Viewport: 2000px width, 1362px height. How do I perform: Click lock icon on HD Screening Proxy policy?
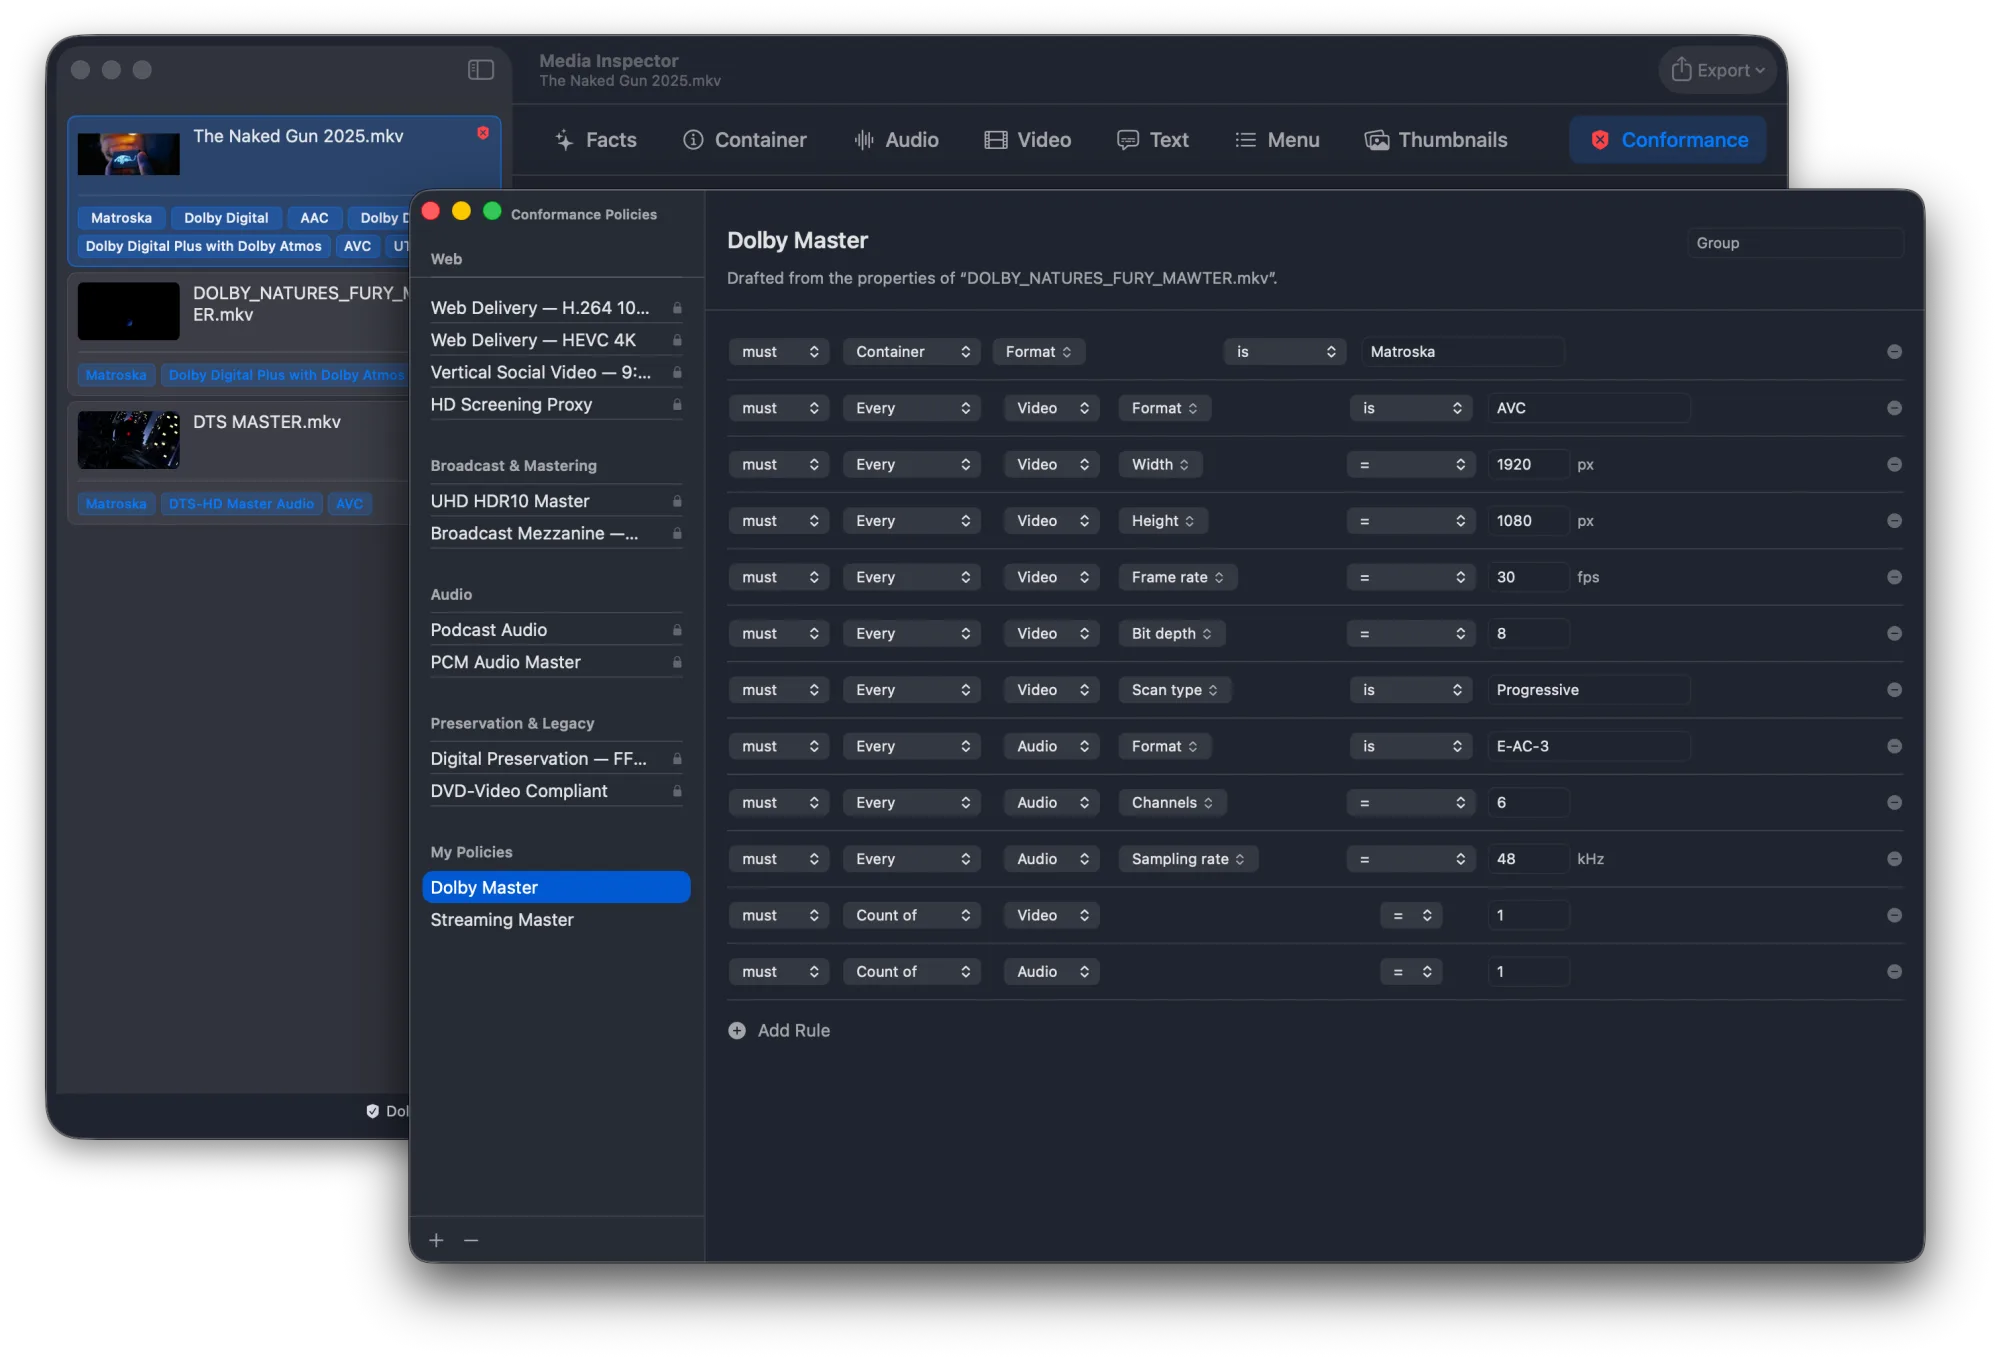coord(677,405)
